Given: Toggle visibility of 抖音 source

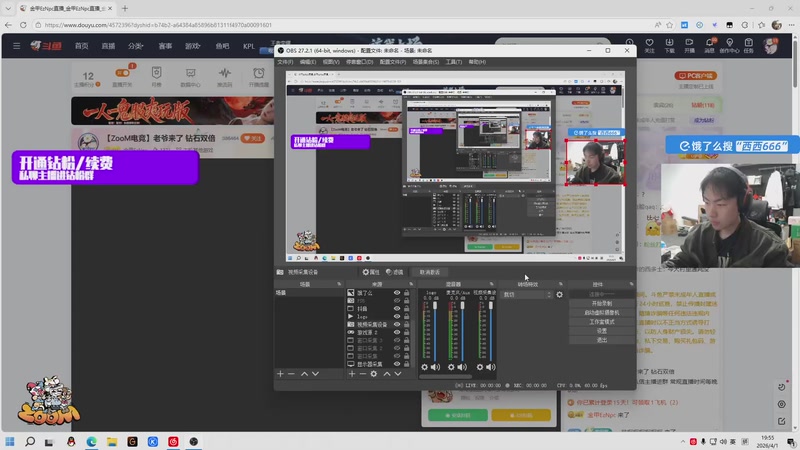Looking at the screenshot, I should tap(397, 309).
